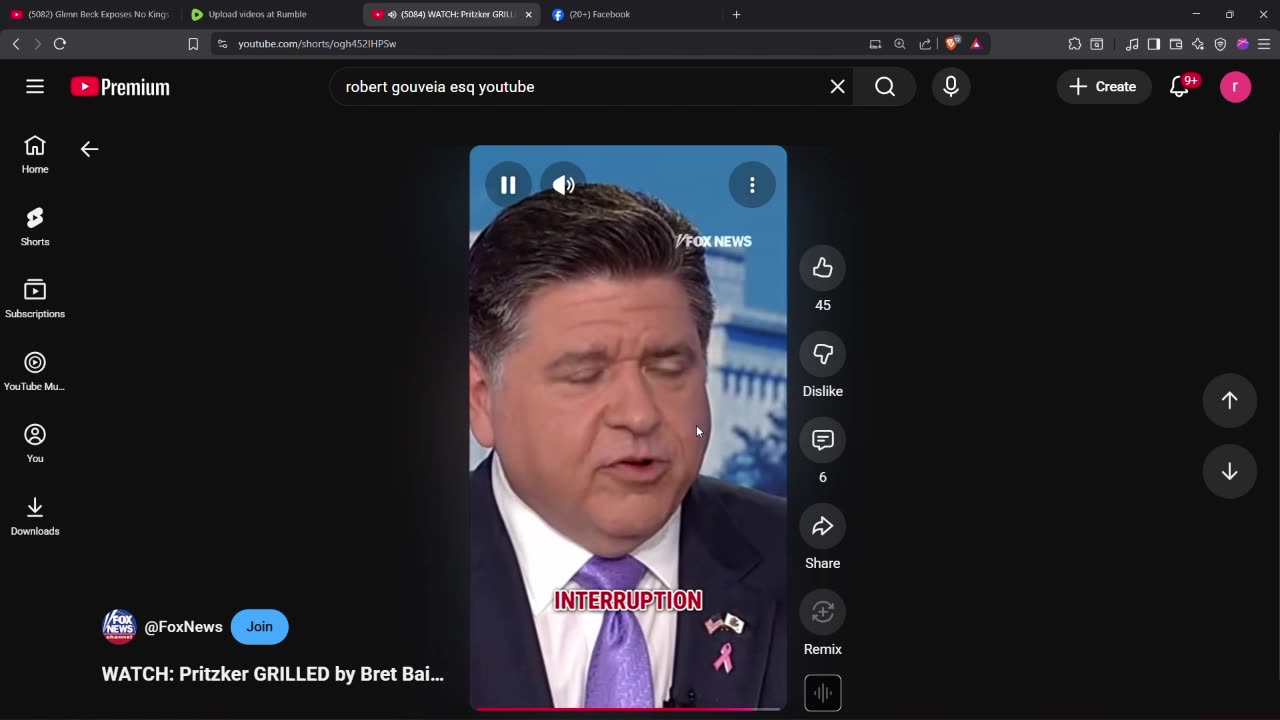Image resolution: width=1280 pixels, height=720 pixels.
Task: Open YouTube notifications bell
Action: tap(1180, 87)
